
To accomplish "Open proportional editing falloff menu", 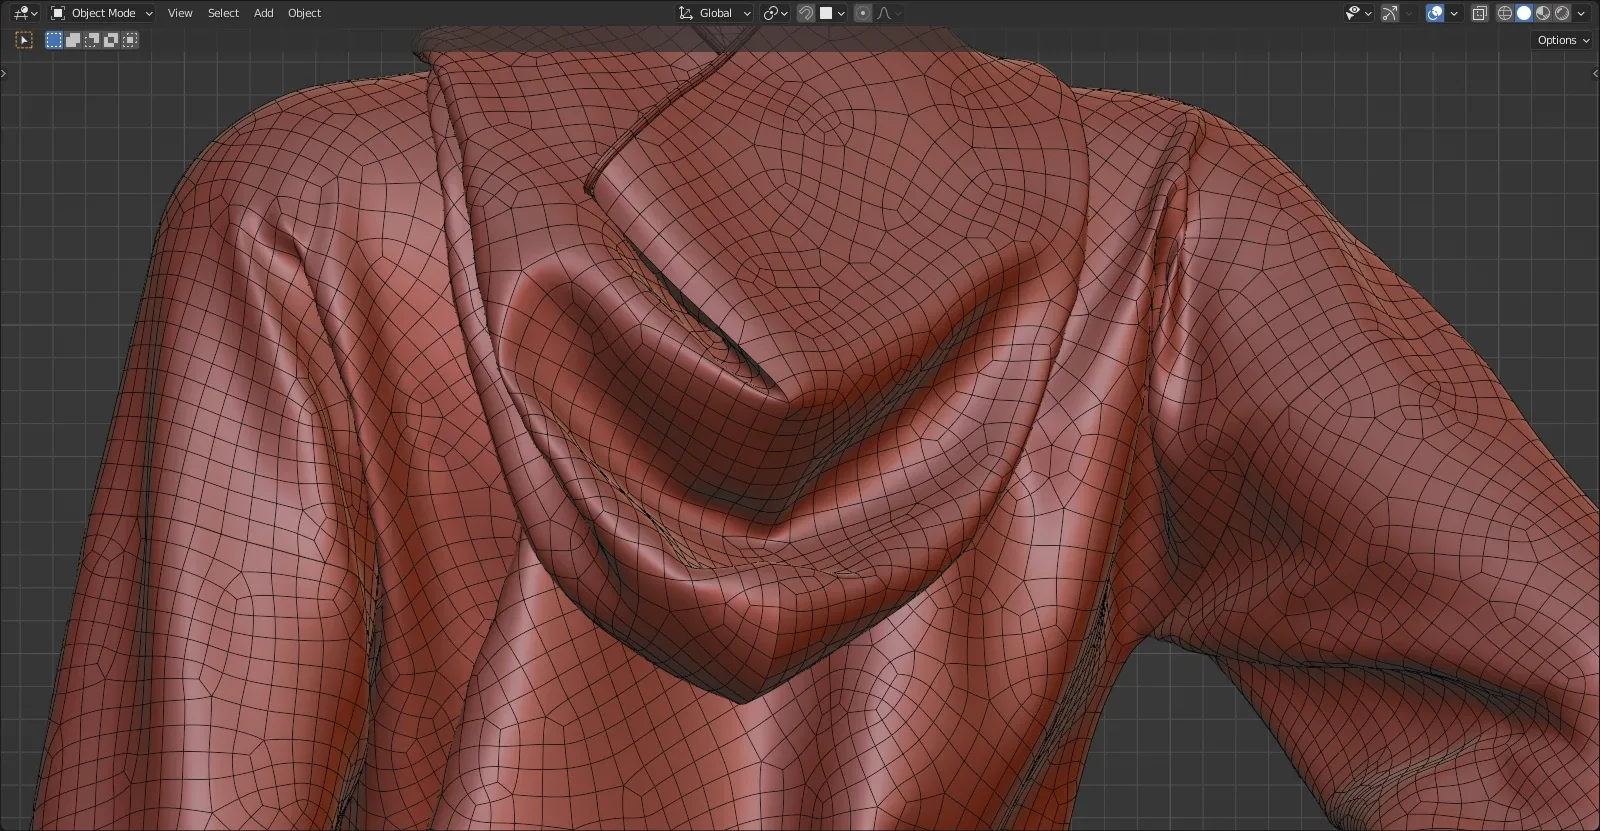I will pyautogui.click(x=889, y=13).
